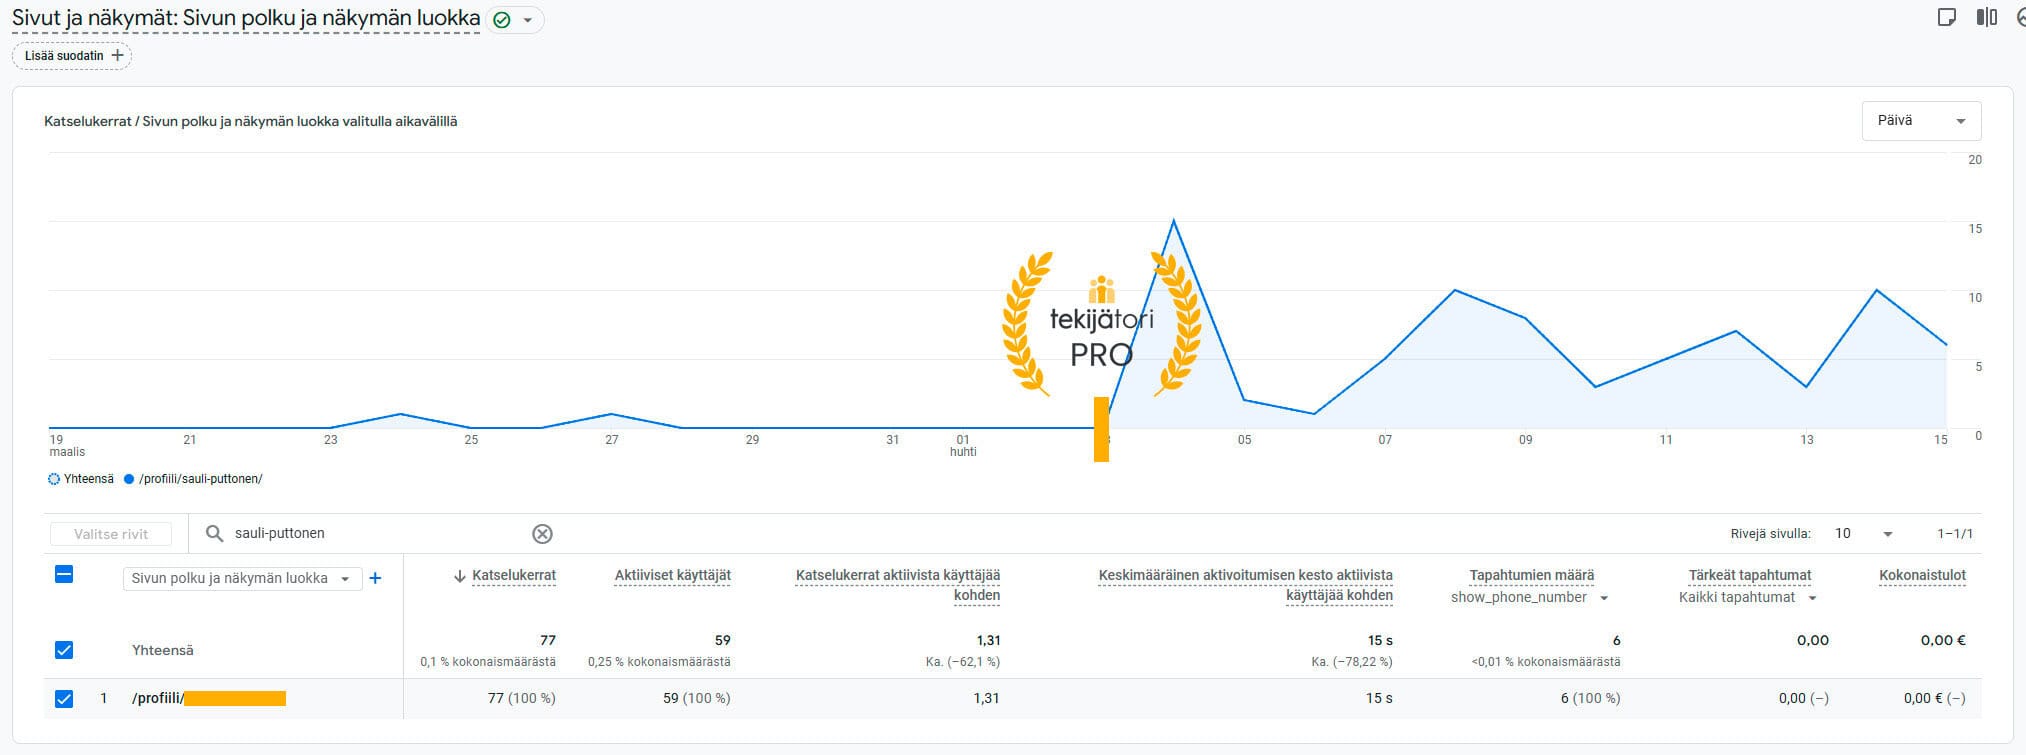This screenshot has height=755, width=2026.
Task: Open the Päivä granularity dropdown
Action: (1920, 121)
